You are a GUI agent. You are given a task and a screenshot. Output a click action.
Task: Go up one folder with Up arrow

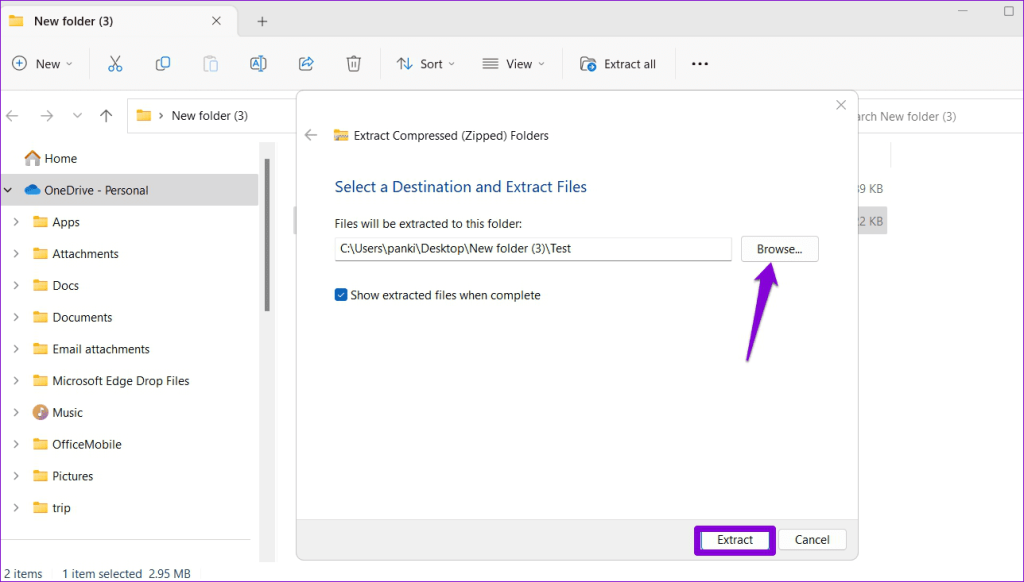(106, 116)
